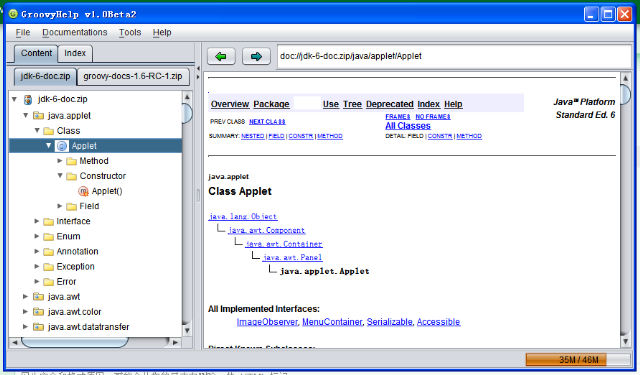Open the java.awt.Container link
This screenshot has width=640, height=375.
(x=284, y=244)
